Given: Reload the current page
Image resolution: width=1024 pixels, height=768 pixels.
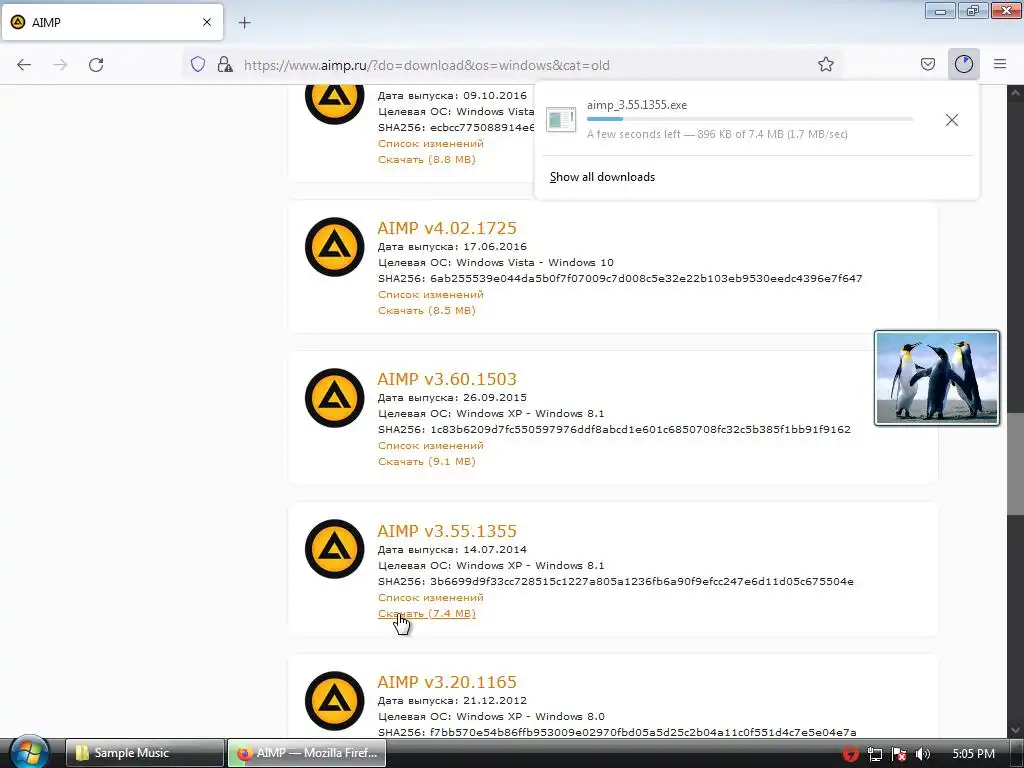Looking at the screenshot, I should pyautogui.click(x=96, y=65).
